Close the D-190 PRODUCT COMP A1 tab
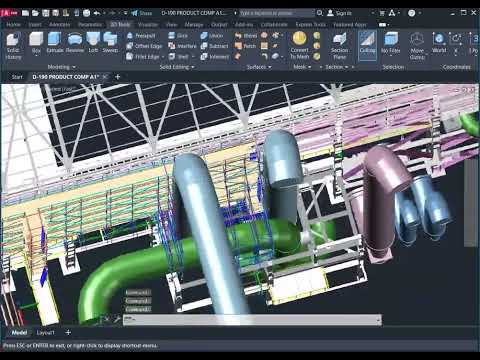This screenshot has height=360, width=480. pos(105,77)
